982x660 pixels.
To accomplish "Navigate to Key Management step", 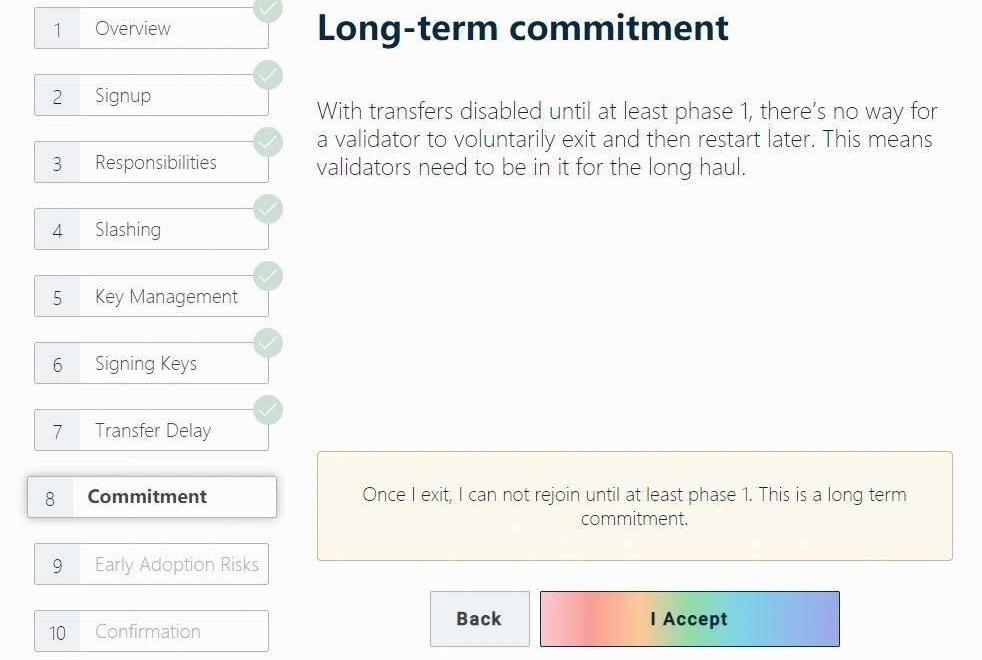I will (x=151, y=297).
